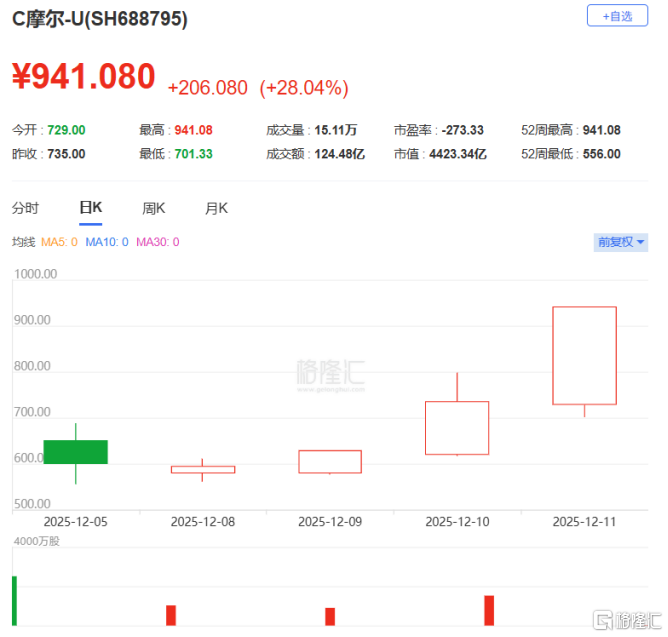Click the green candlestick for 2025-12-05

(x=75, y=452)
